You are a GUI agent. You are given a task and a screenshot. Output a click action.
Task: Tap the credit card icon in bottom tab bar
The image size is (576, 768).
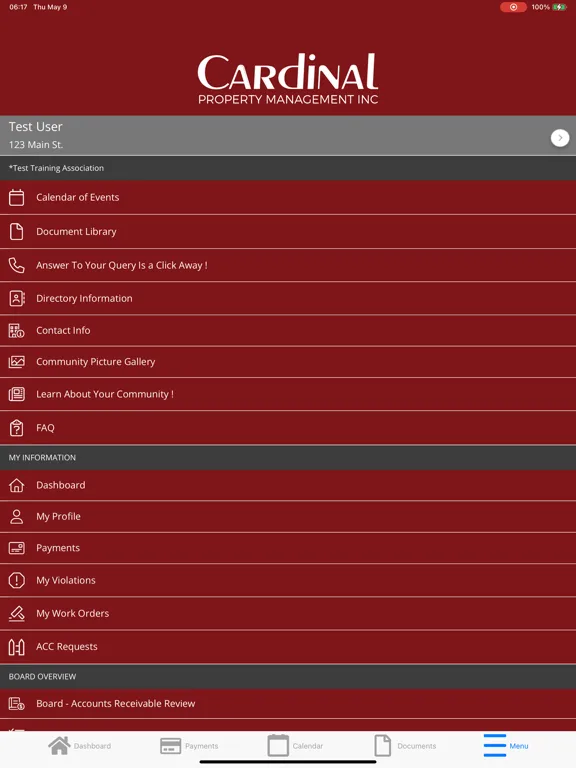(x=170, y=746)
